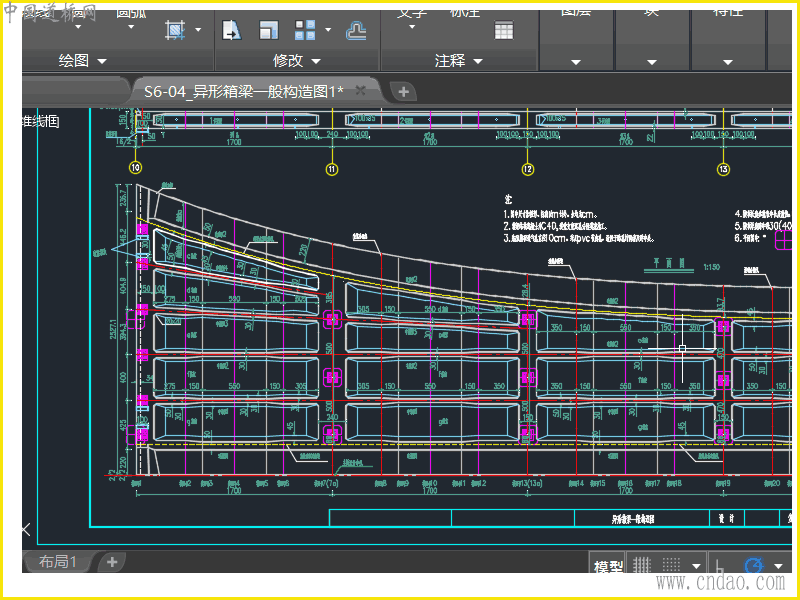800x600 pixels.
Task: Toggle snap mode in status bar
Action: pyautogui.click(x=672, y=566)
